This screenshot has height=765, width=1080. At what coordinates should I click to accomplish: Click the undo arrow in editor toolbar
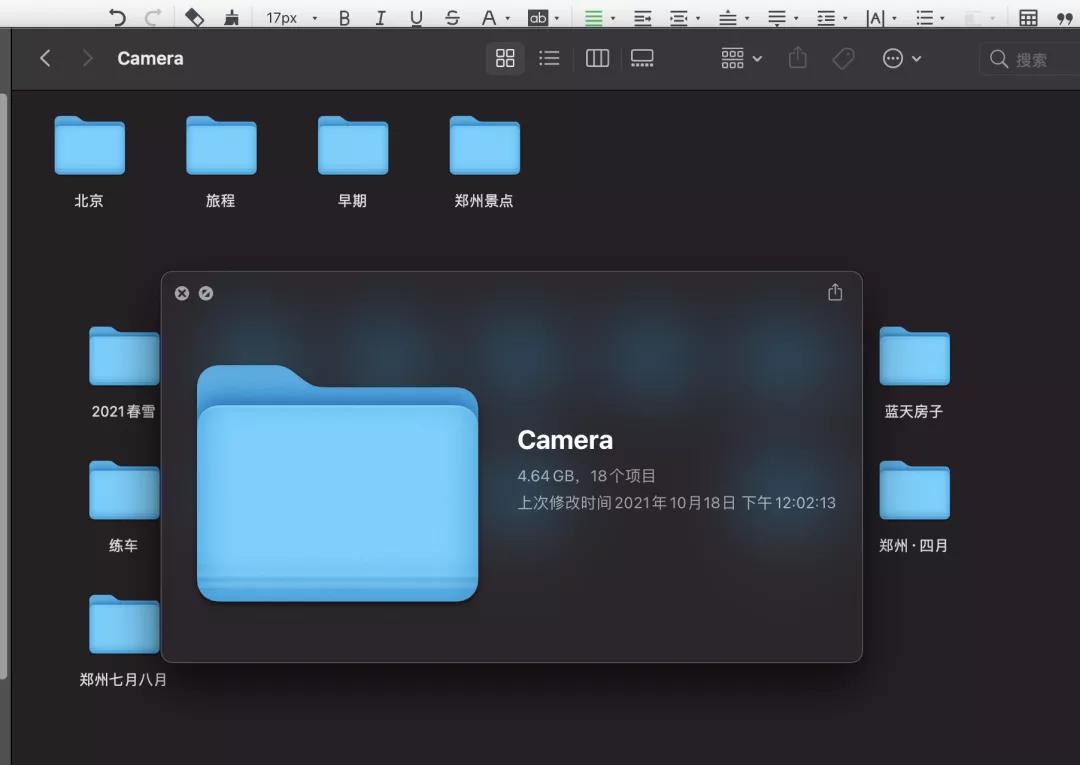point(117,17)
